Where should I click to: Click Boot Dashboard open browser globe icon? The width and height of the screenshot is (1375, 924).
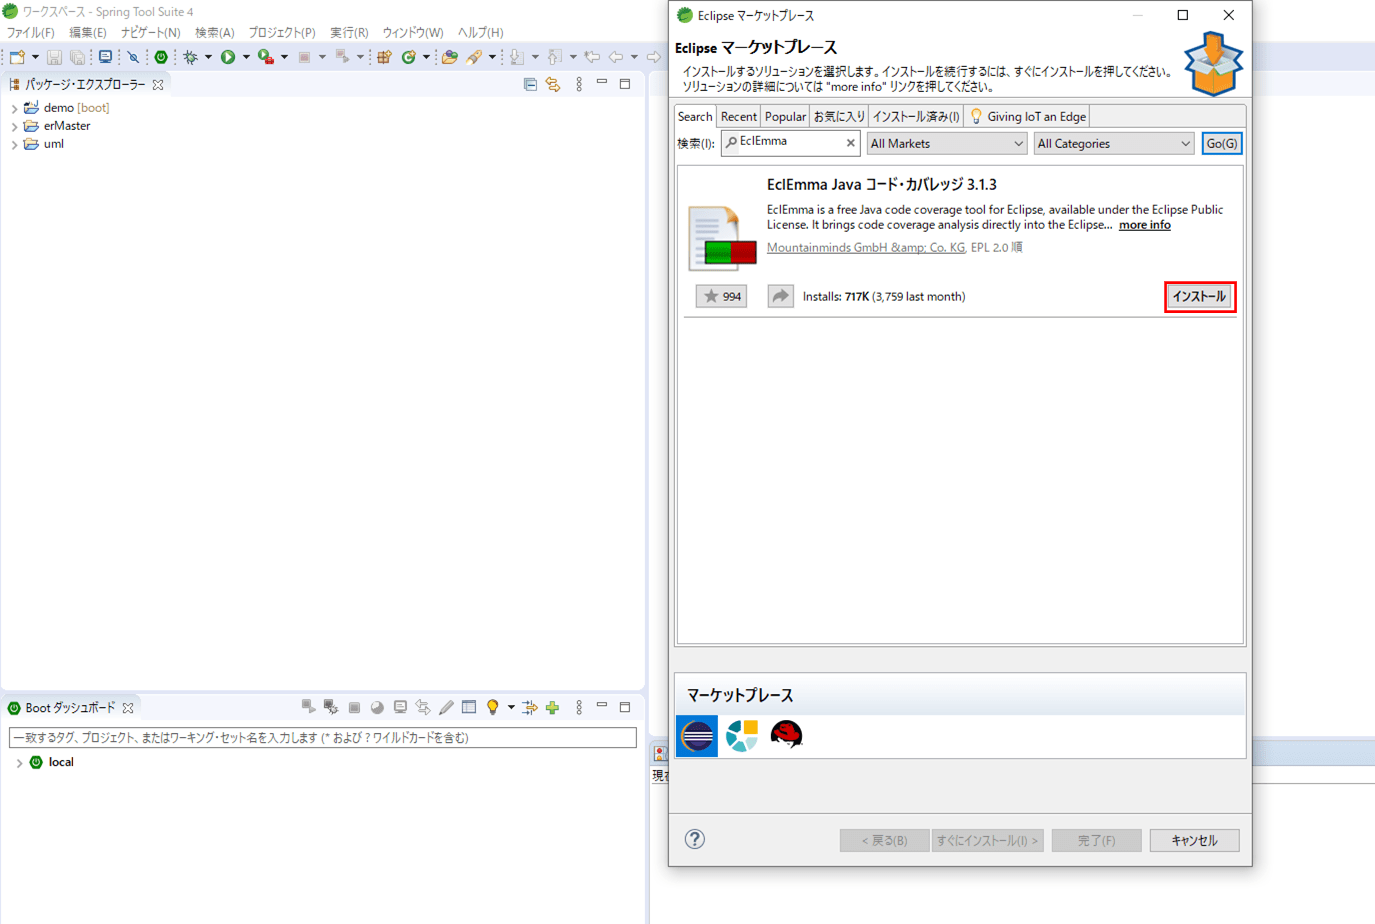pos(377,707)
